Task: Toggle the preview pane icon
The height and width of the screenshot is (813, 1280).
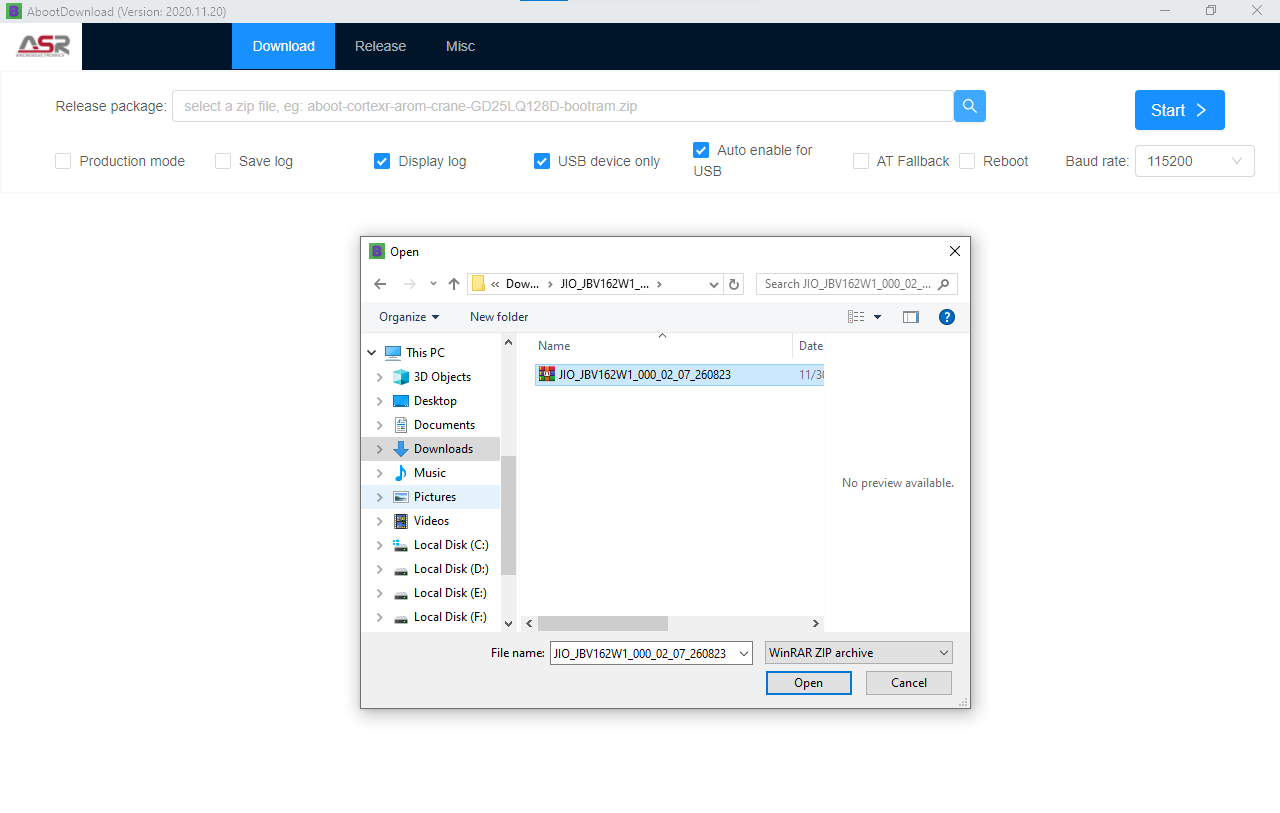Action: [x=910, y=317]
